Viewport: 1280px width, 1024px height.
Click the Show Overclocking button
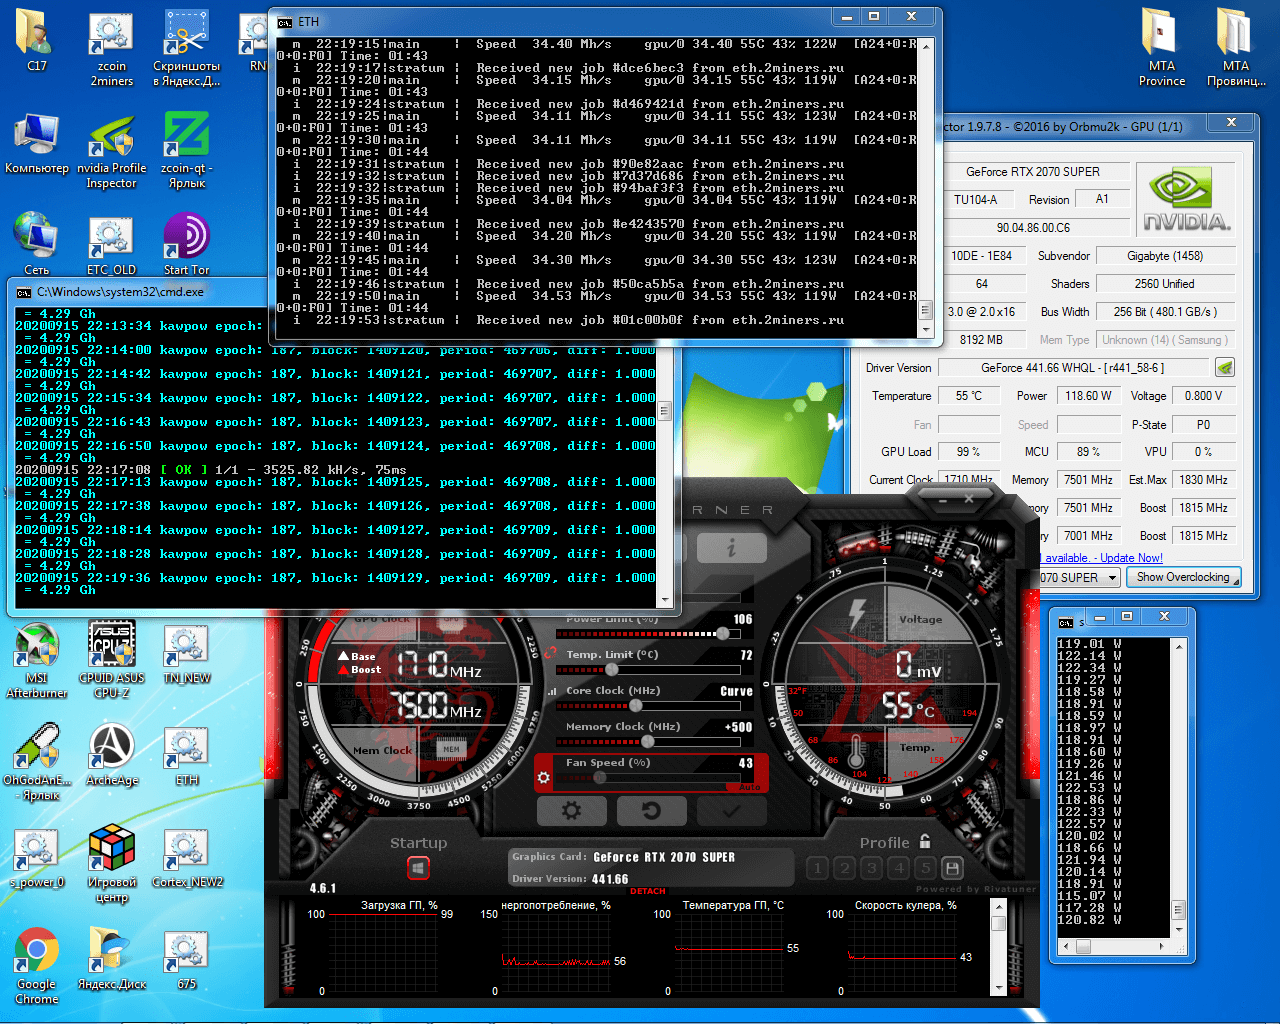[x=1183, y=577]
